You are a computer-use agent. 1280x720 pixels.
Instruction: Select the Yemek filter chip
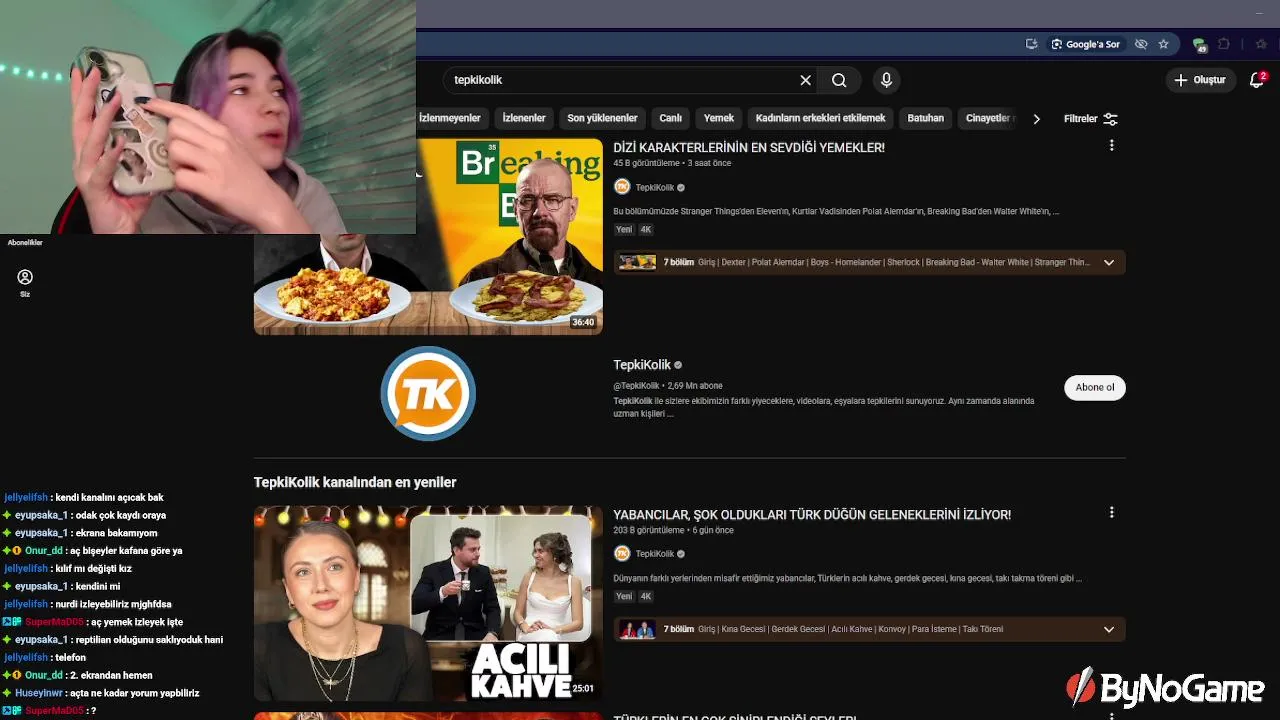point(718,118)
